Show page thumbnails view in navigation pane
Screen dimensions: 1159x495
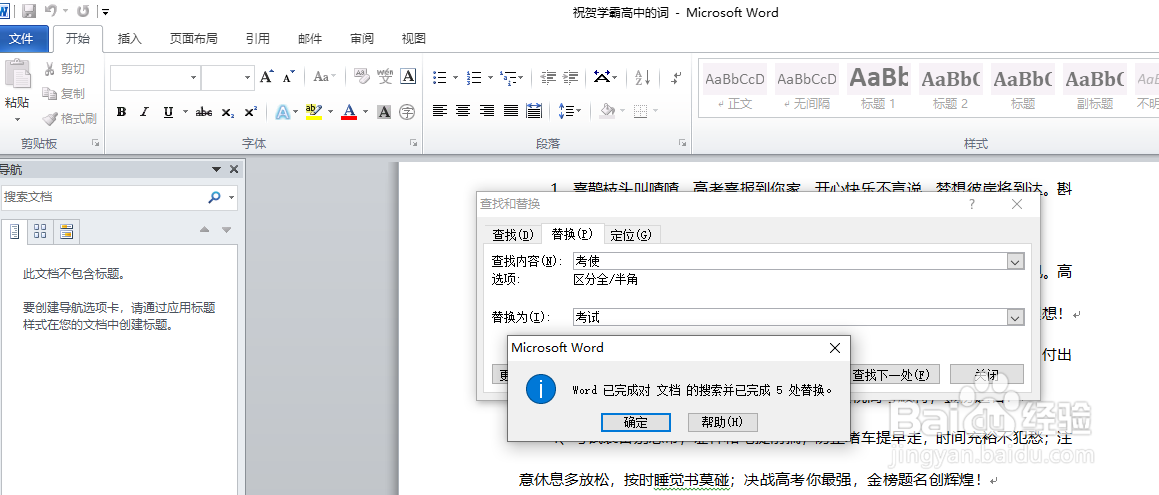pos(40,231)
